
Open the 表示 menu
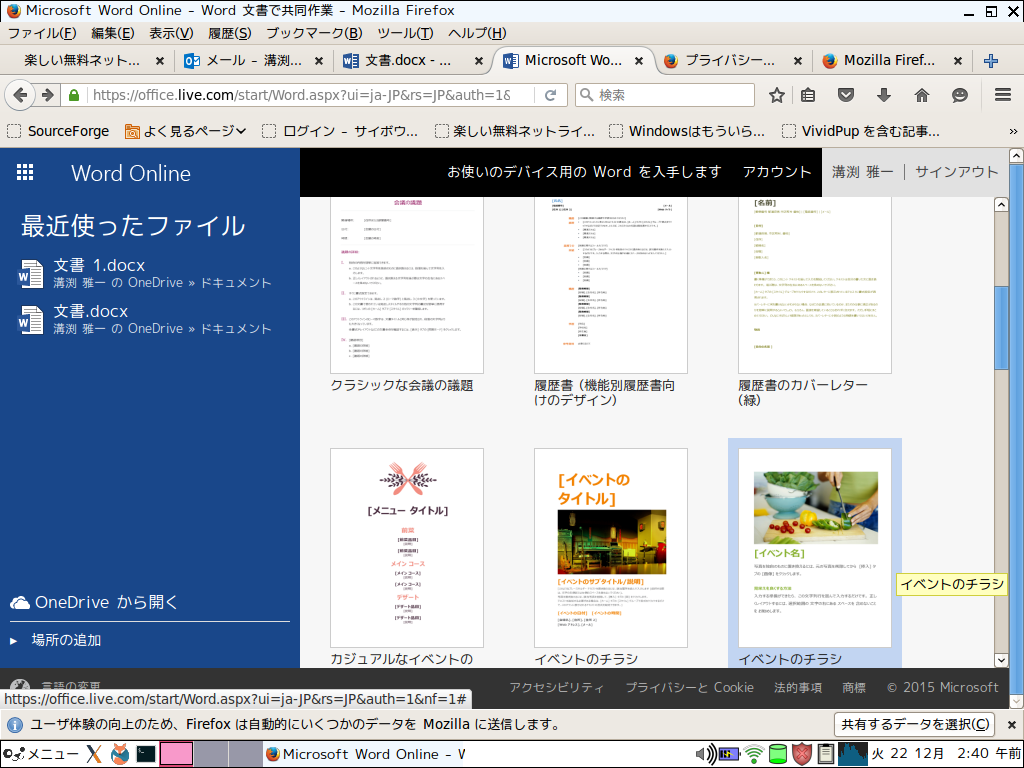point(171,33)
